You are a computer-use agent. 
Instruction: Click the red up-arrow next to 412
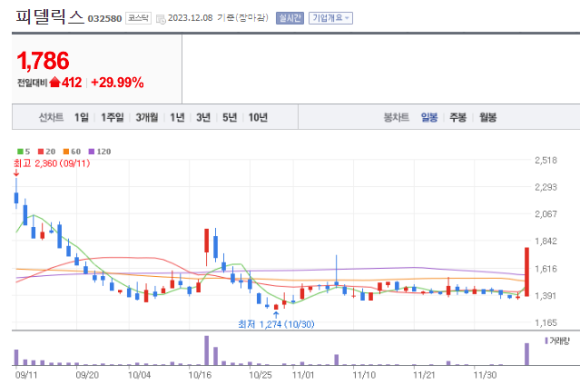tap(55, 82)
